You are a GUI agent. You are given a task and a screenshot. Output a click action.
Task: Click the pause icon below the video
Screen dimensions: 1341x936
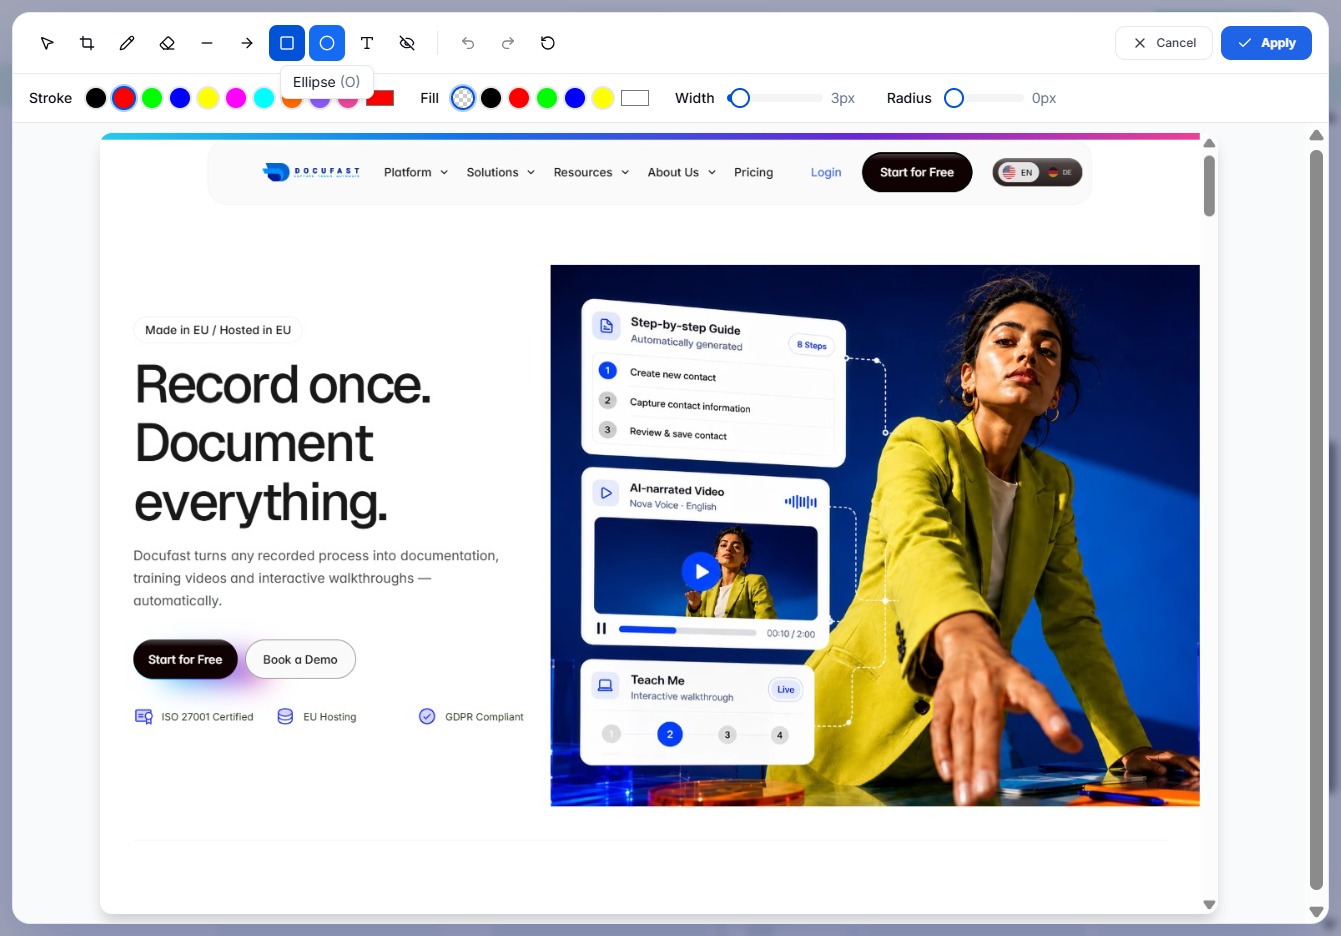(x=601, y=629)
